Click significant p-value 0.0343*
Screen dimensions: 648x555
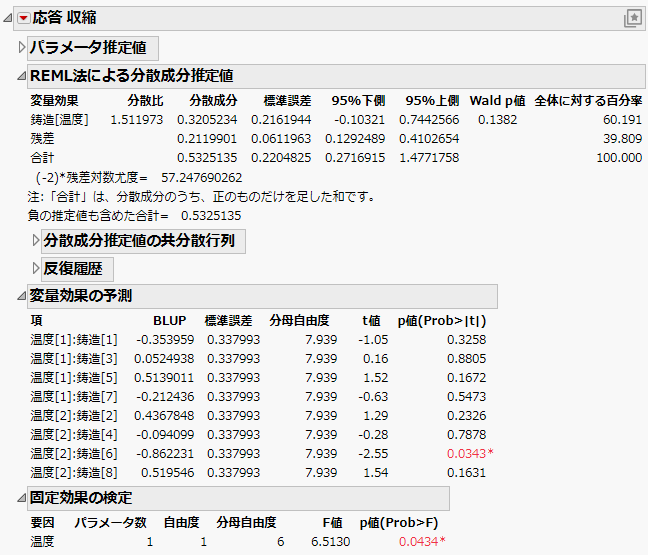470,454
